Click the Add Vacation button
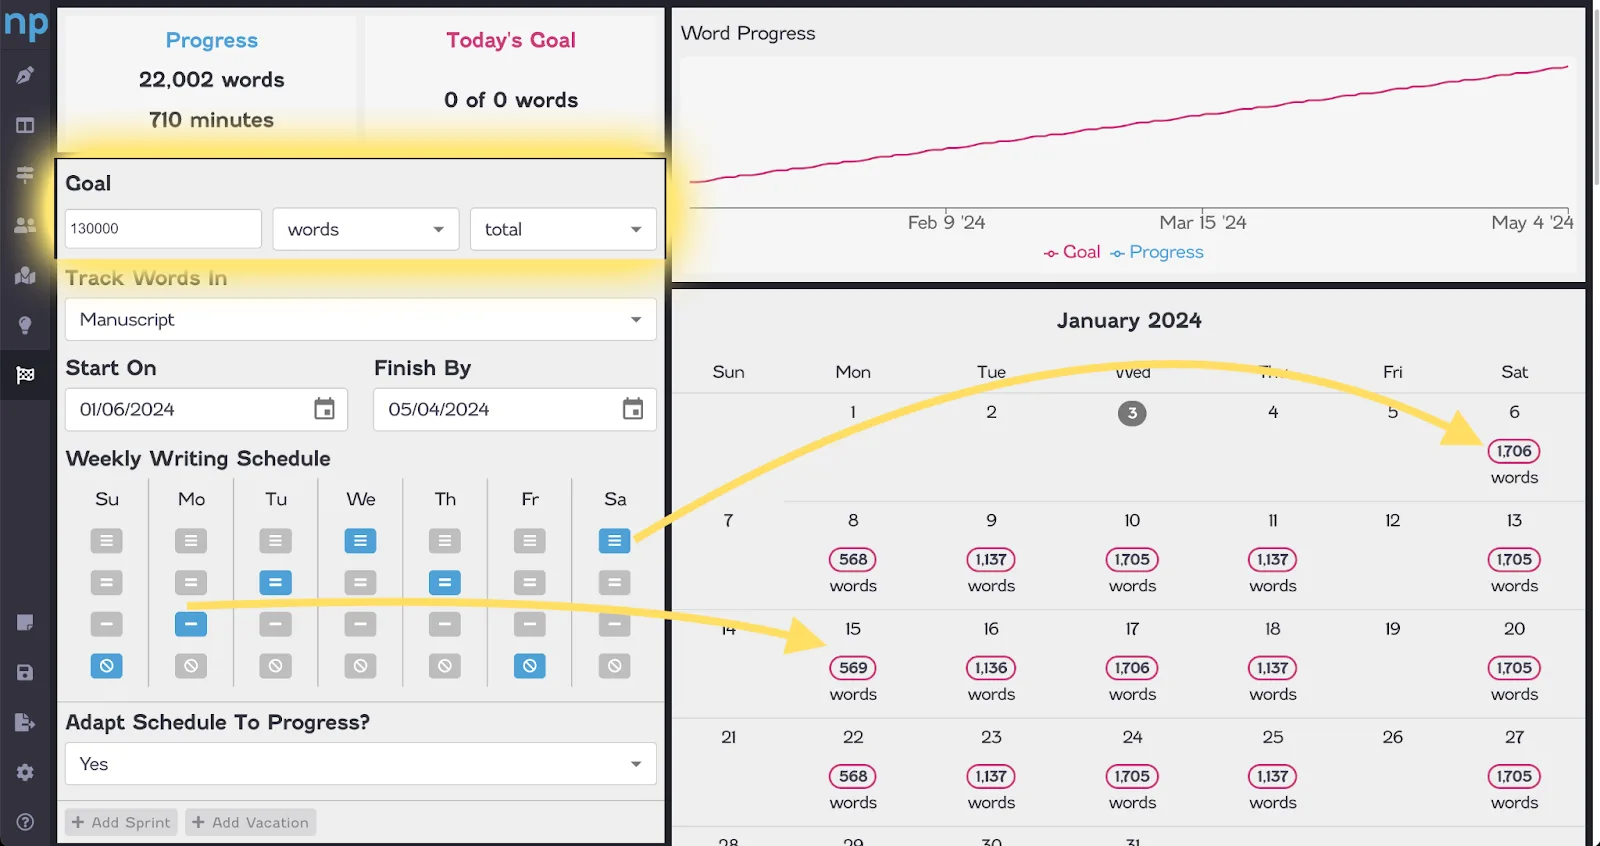 click(251, 822)
